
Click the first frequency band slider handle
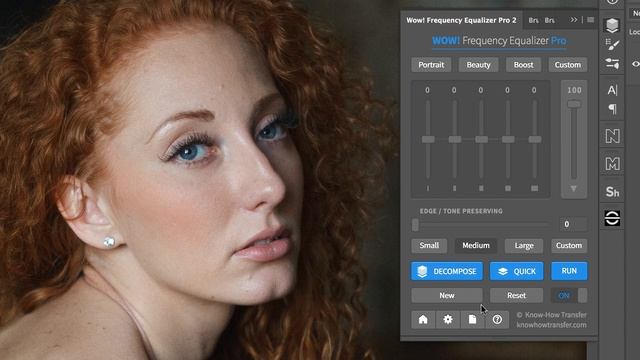tap(428, 140)
